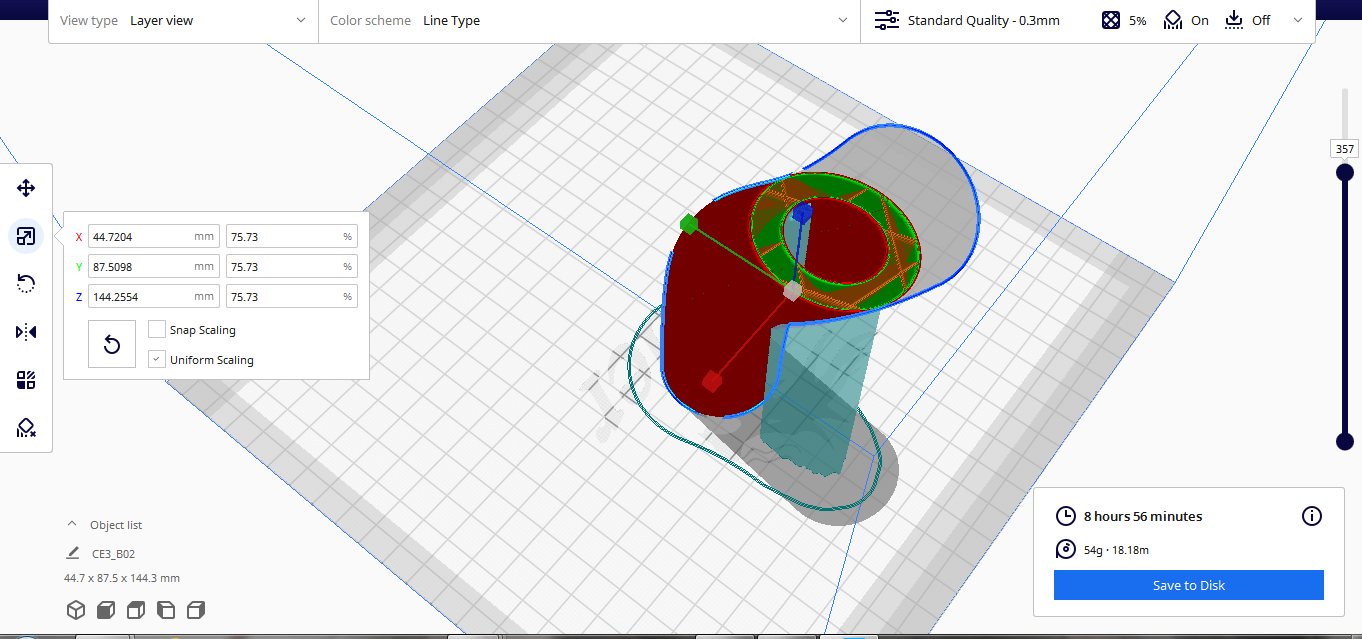Select the Support Blocker tool
Screen dimensions: 1362x639
(26, 428)
